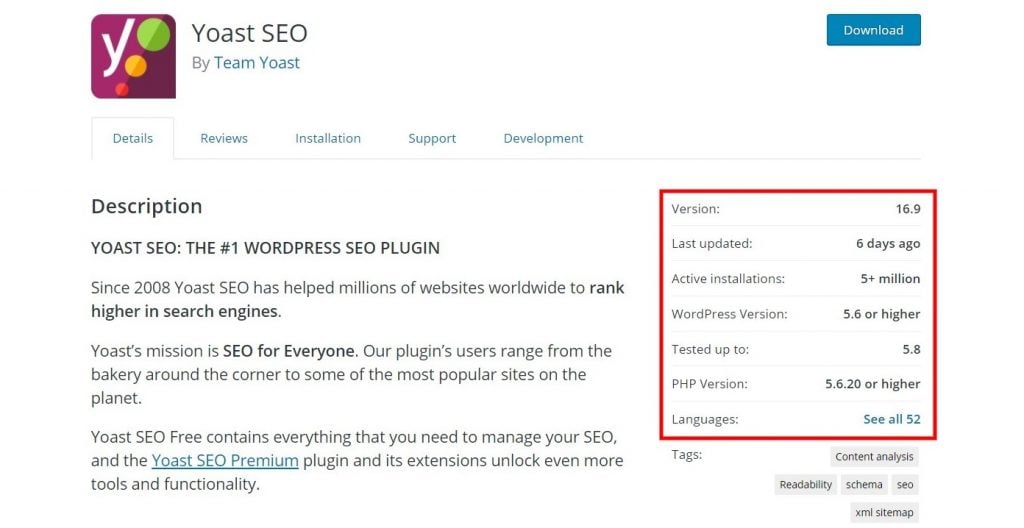Open the Team Yoast author link

(x=256, y=62)
